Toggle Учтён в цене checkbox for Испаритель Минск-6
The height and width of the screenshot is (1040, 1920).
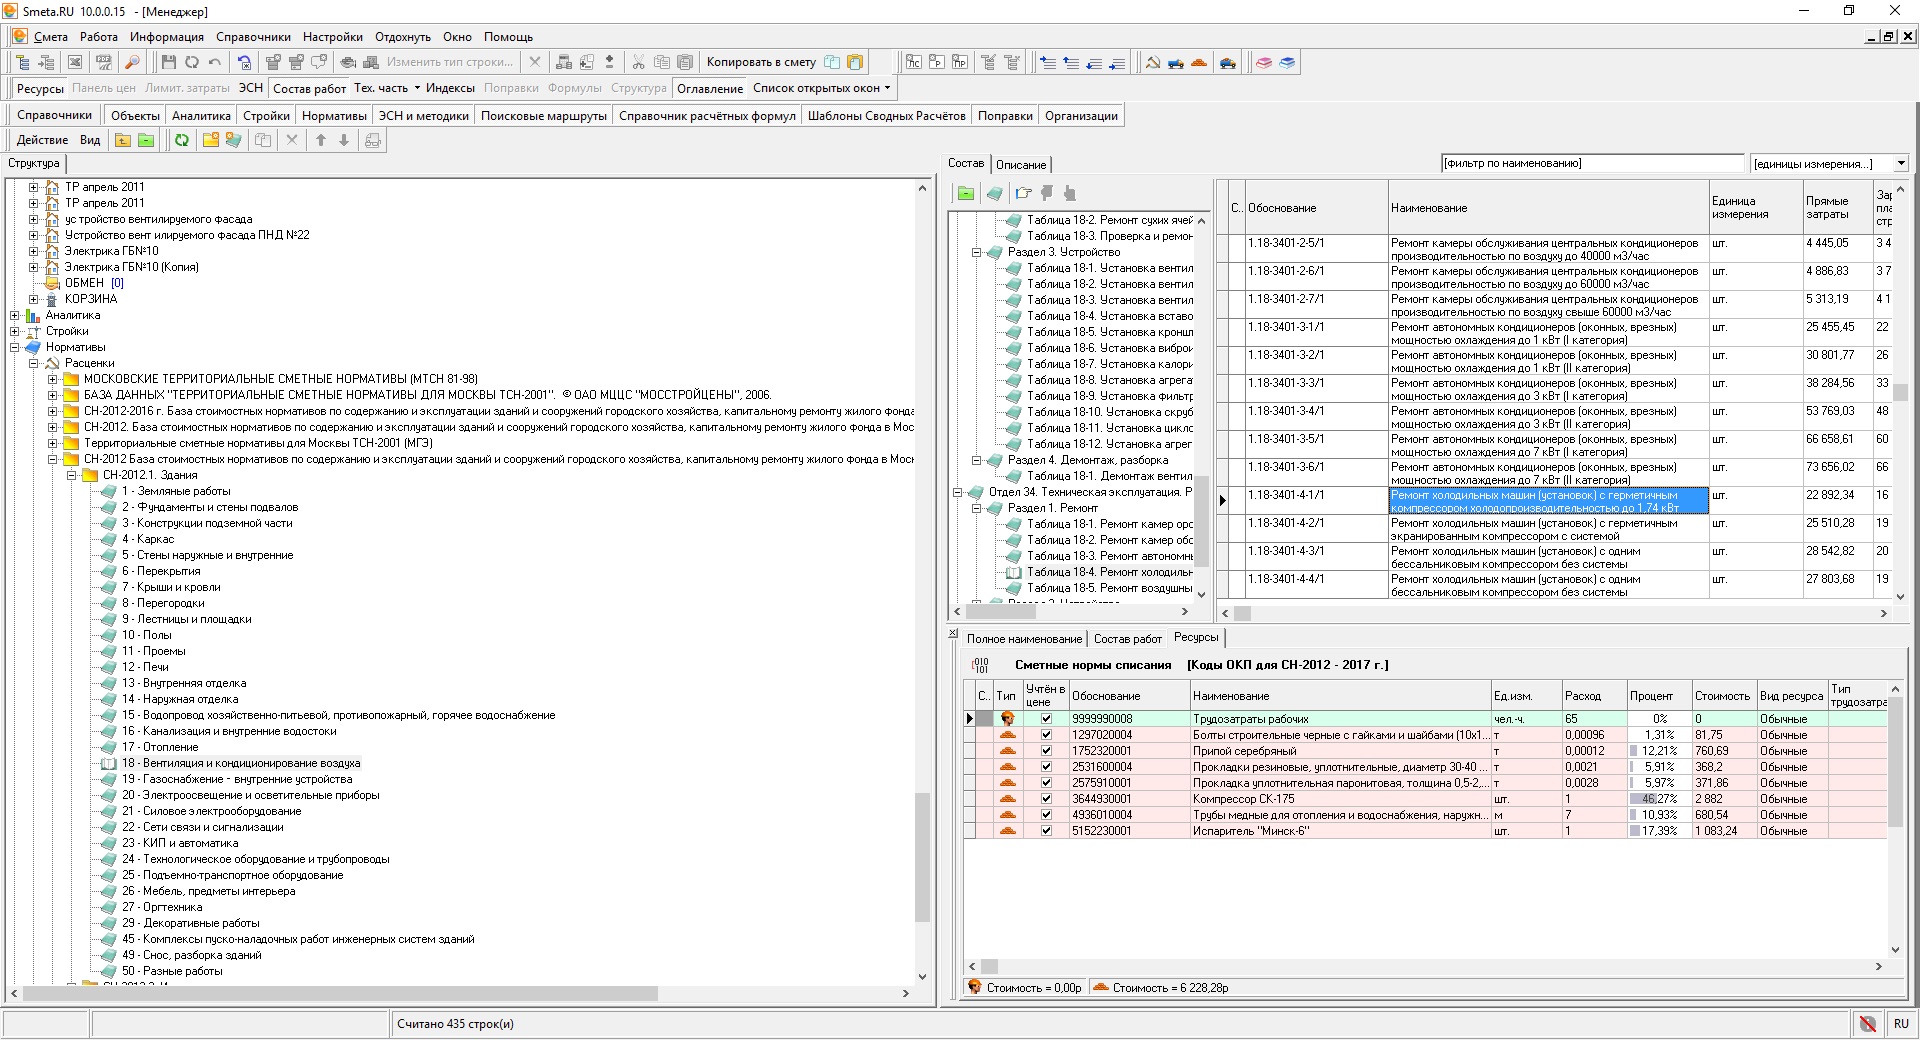pos(1046,830)
